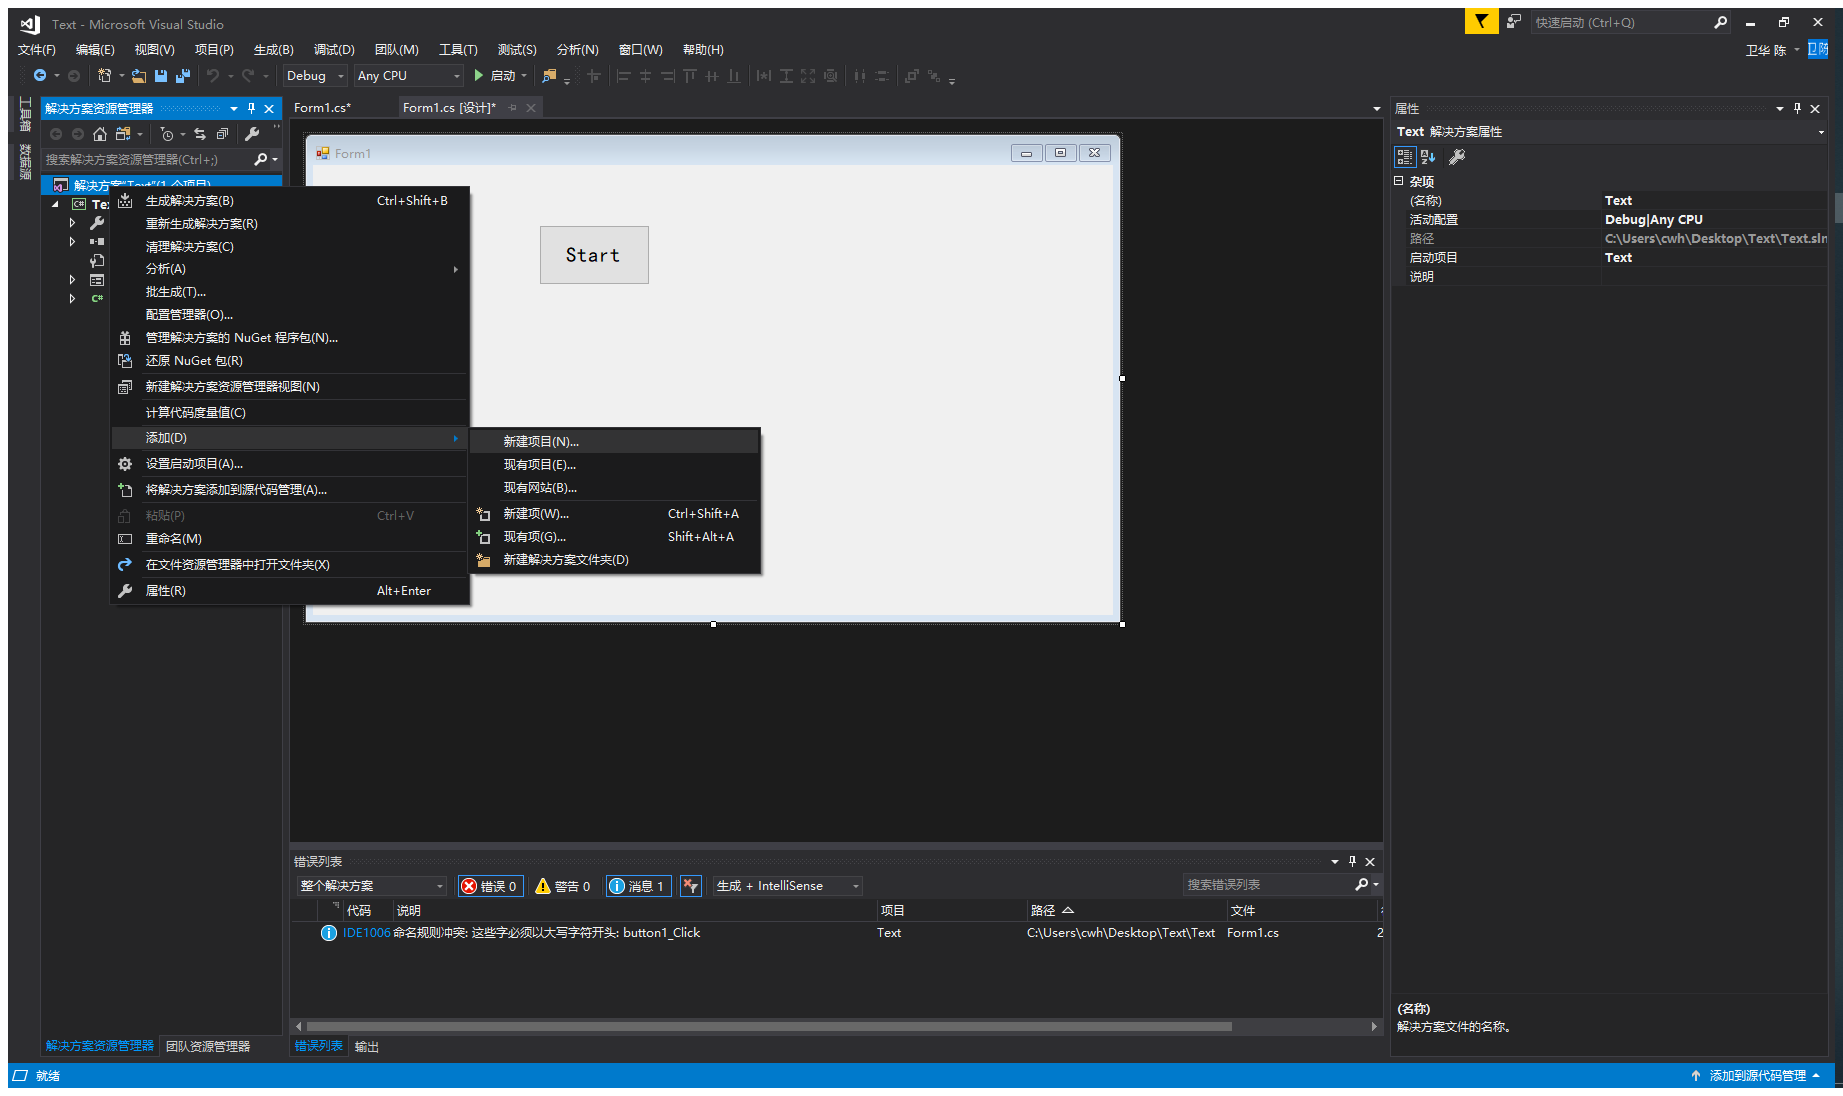Choose Rename (重命名) in context menu
Viewport: 1843px width, 1096px height.
pos(290,539)
